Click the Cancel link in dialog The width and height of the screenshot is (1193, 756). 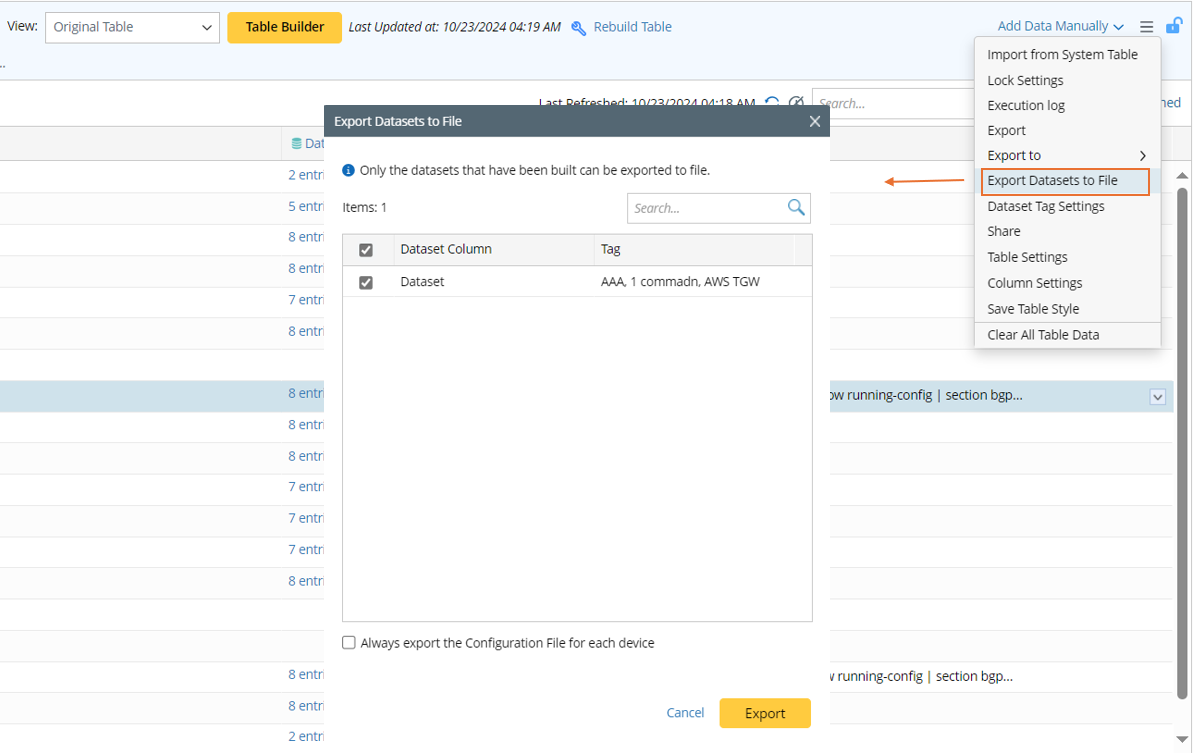pos(685,713)
